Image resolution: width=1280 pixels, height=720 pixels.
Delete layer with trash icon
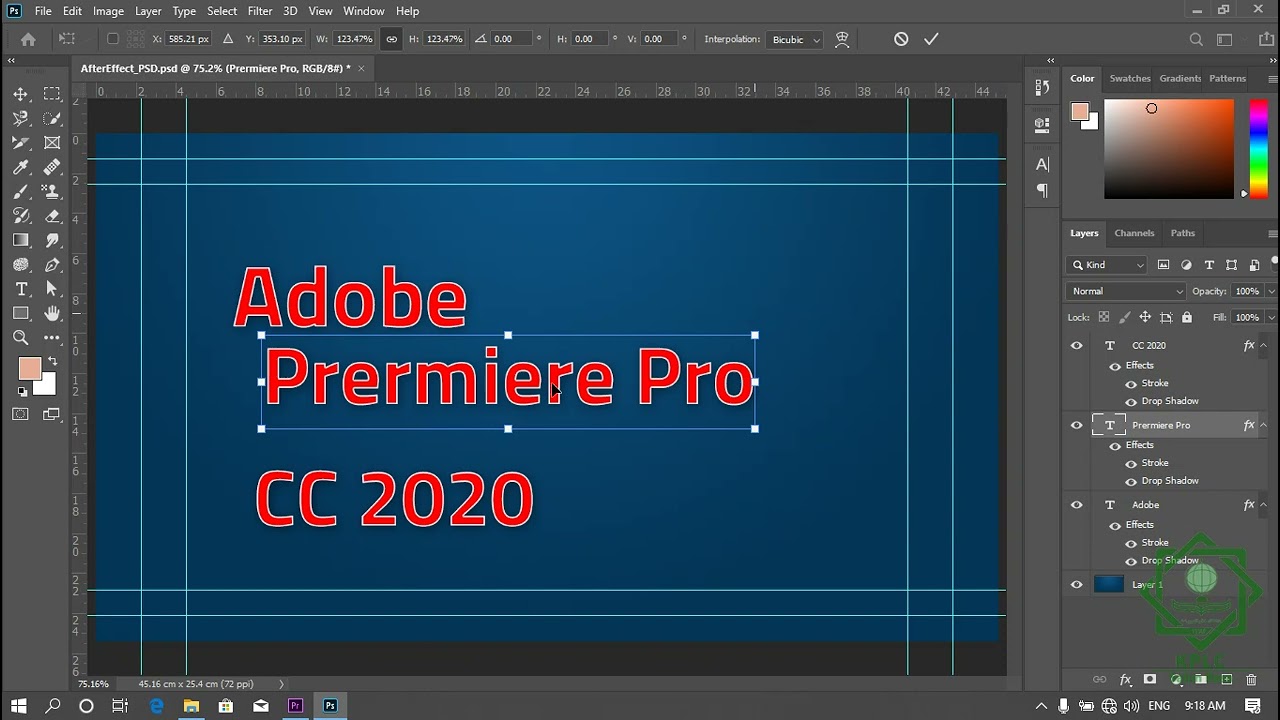(1251, 680)
